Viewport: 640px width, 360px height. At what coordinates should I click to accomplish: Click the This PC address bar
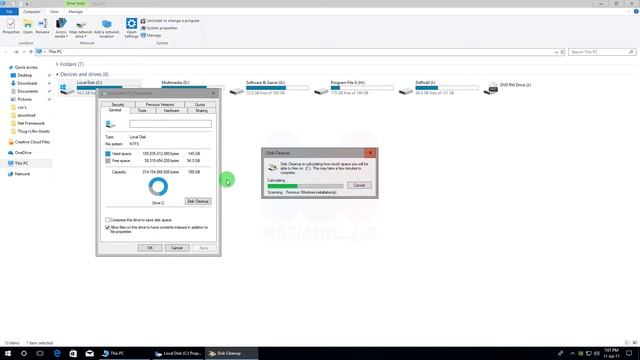click(x=300, y=52)
